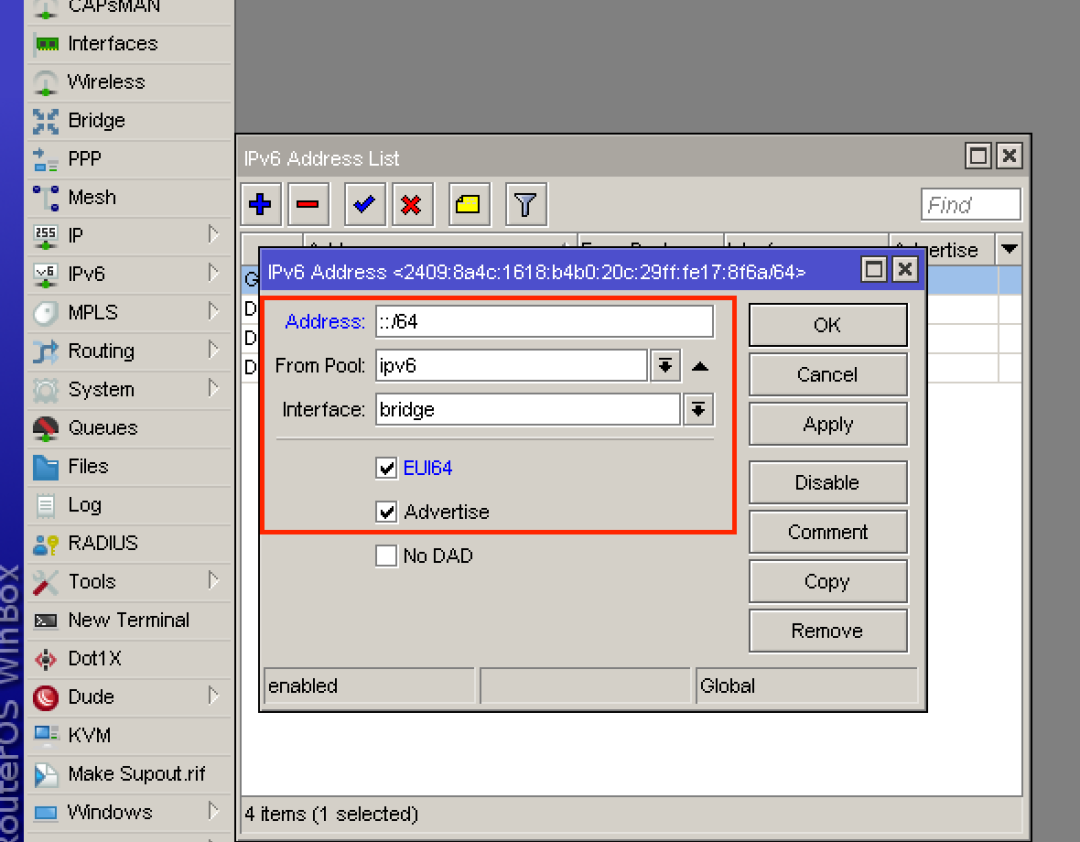Screen dimensions: 1080x842
Task: Maximize the IPv6 Address List window
Action: coord(978,156)
